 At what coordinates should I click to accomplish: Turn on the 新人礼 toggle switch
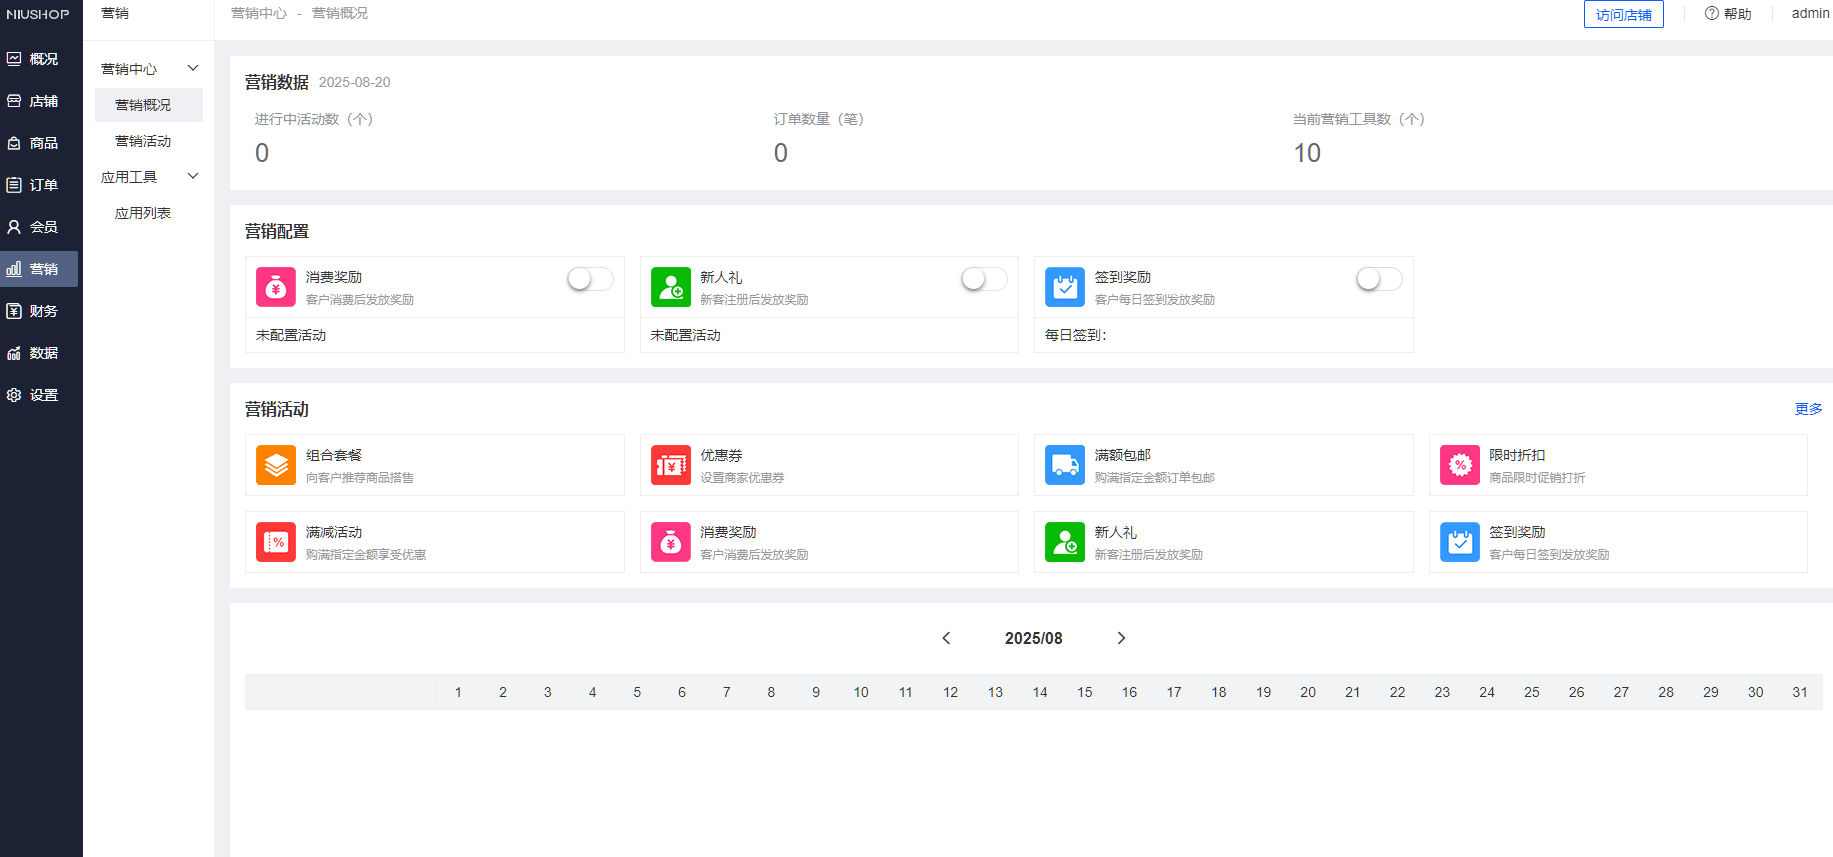[x=984, y=279]
